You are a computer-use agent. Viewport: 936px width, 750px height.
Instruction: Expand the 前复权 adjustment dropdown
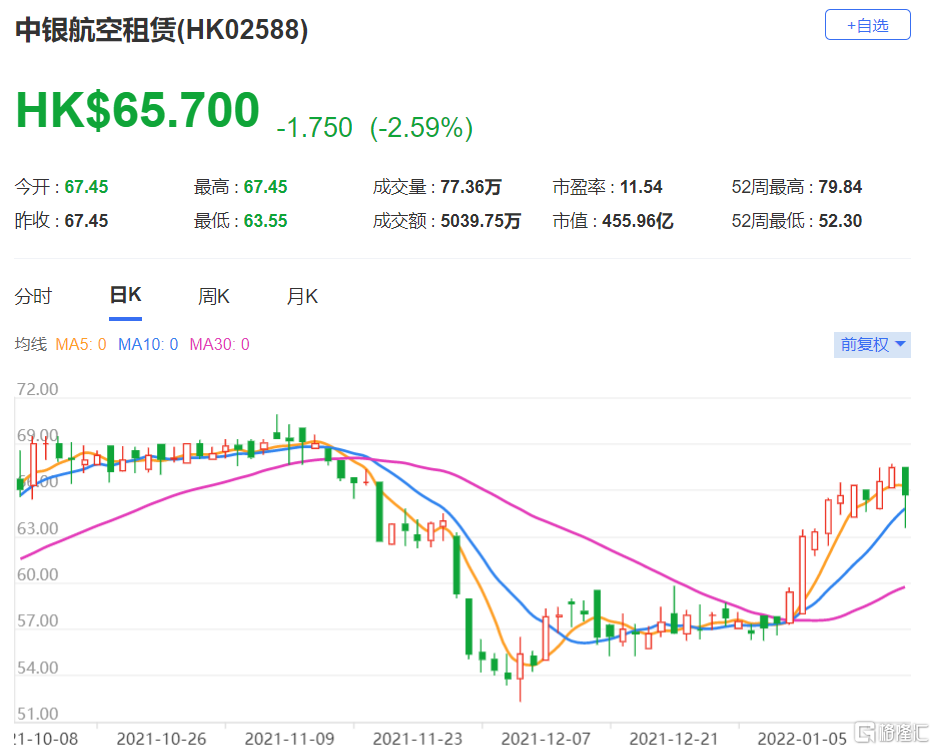click(872, 344)
